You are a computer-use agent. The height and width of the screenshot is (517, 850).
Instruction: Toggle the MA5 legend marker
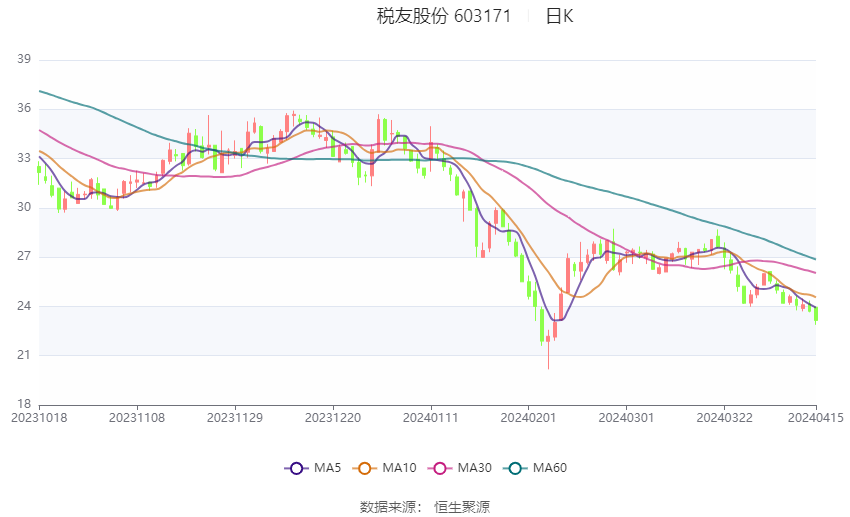tap(297, 468)
